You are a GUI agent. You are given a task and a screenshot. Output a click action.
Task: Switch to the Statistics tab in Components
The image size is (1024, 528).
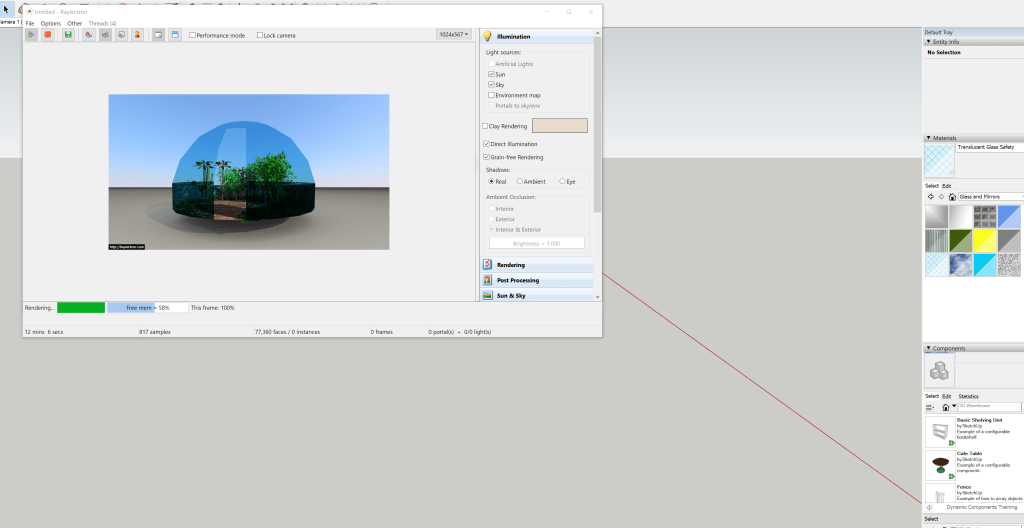968,396
